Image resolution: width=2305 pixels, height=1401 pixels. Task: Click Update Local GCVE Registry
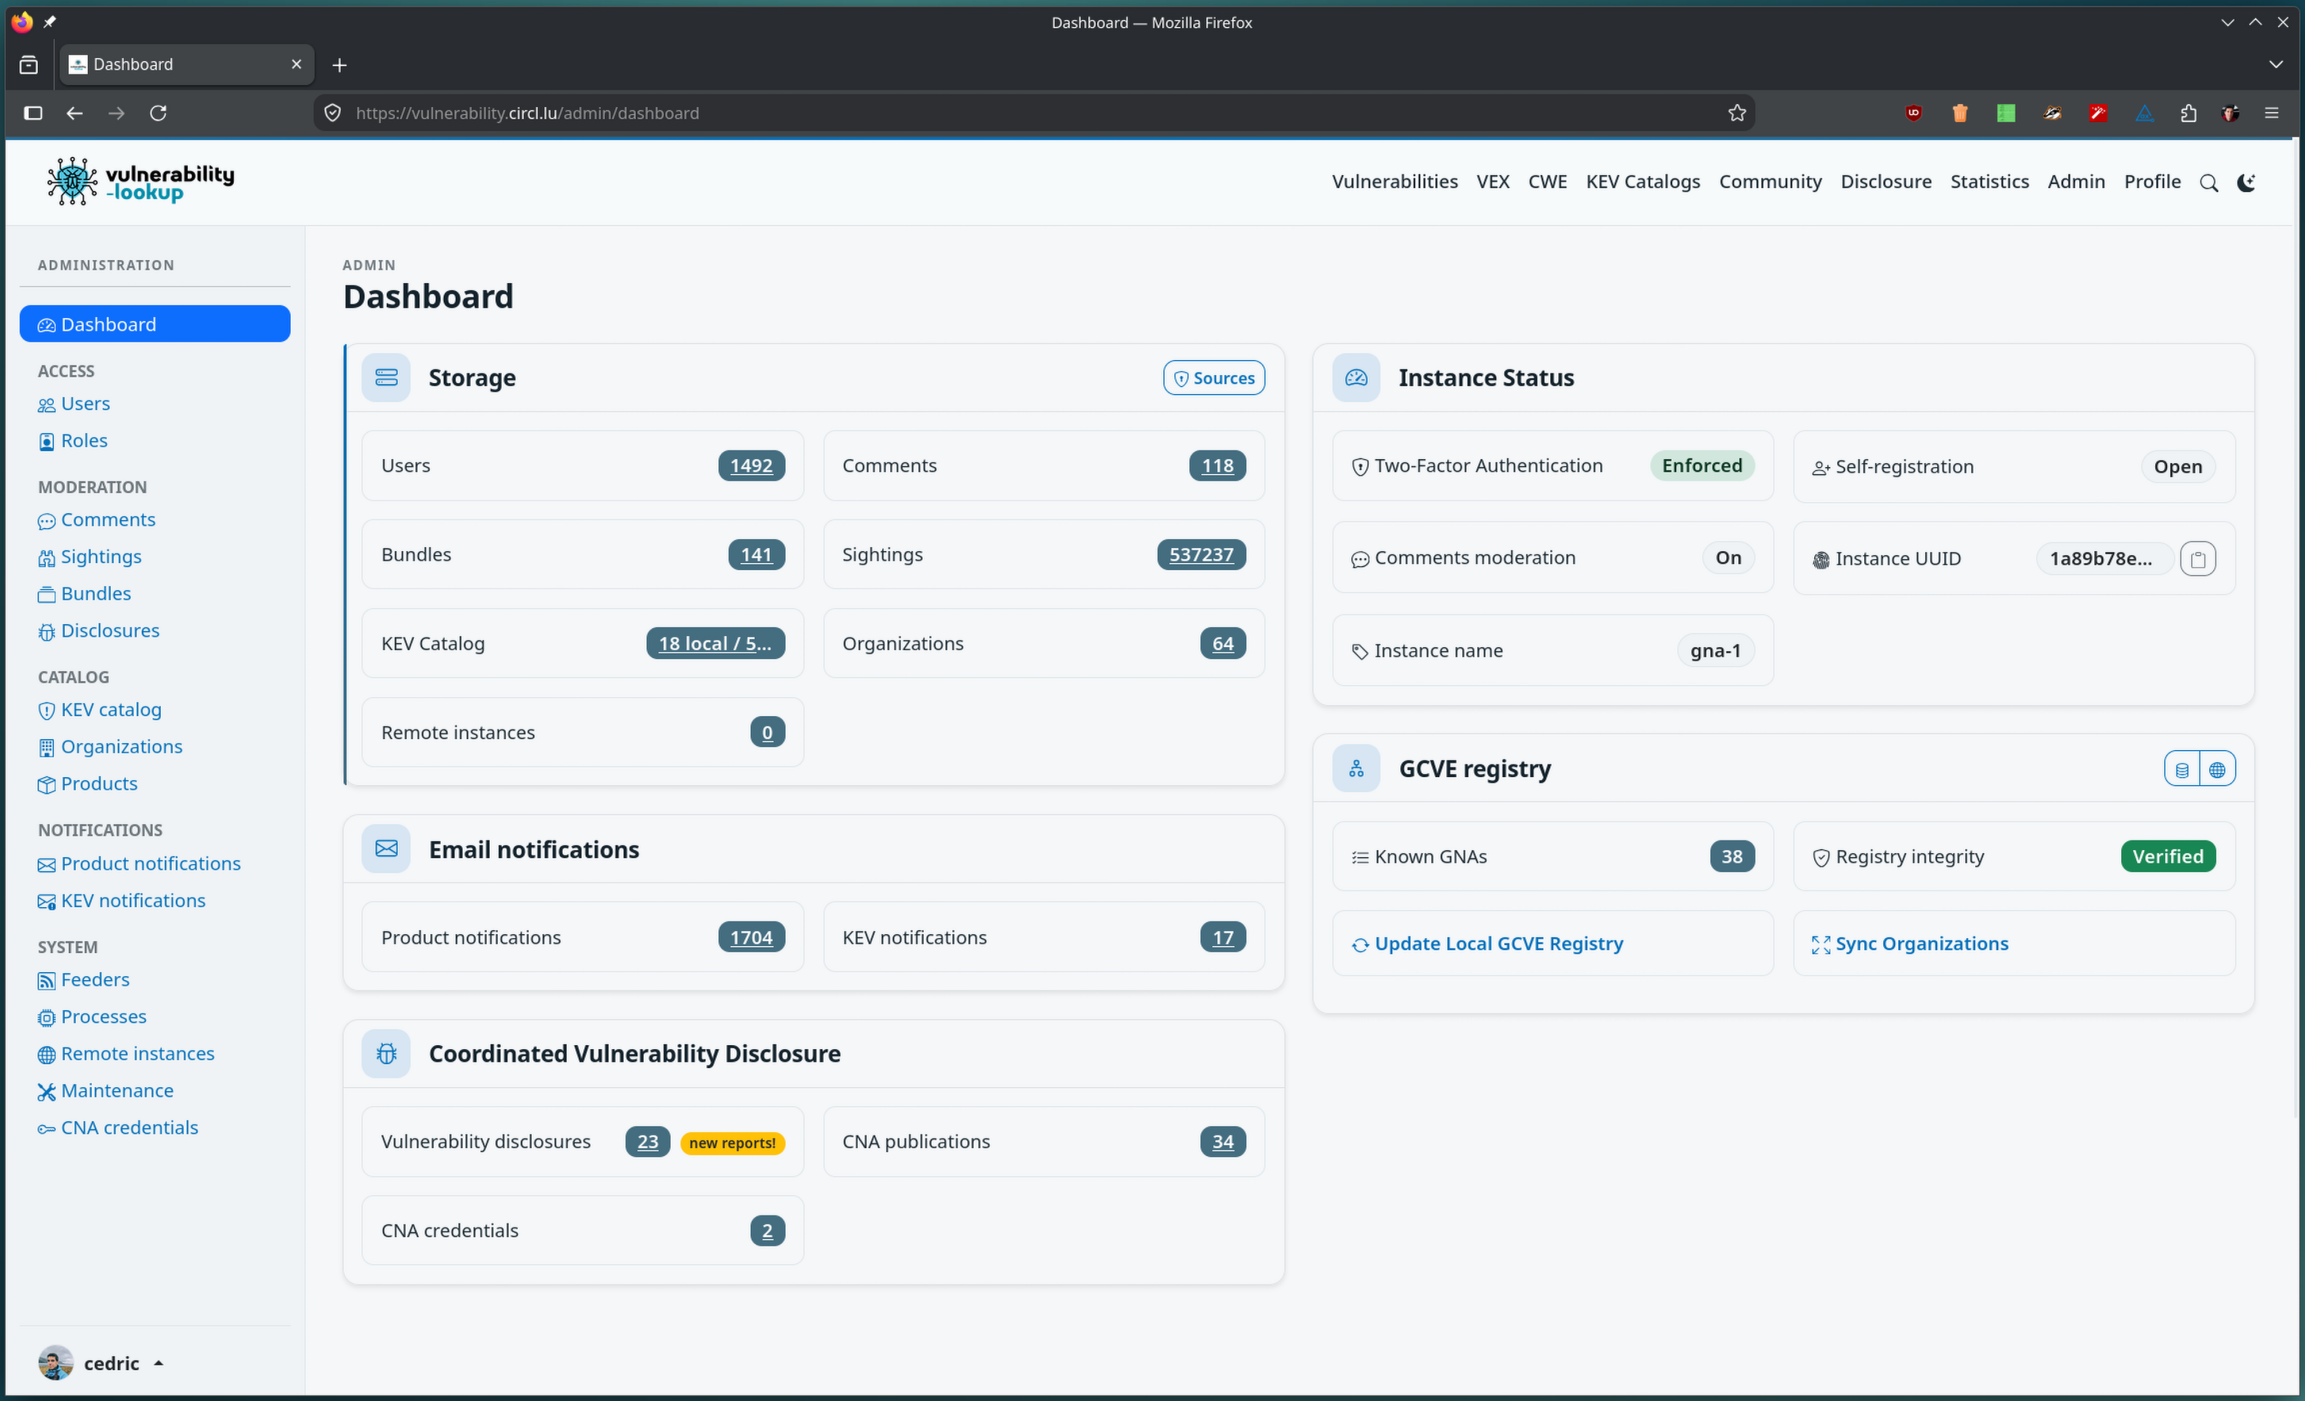[x=1488, y=944]
